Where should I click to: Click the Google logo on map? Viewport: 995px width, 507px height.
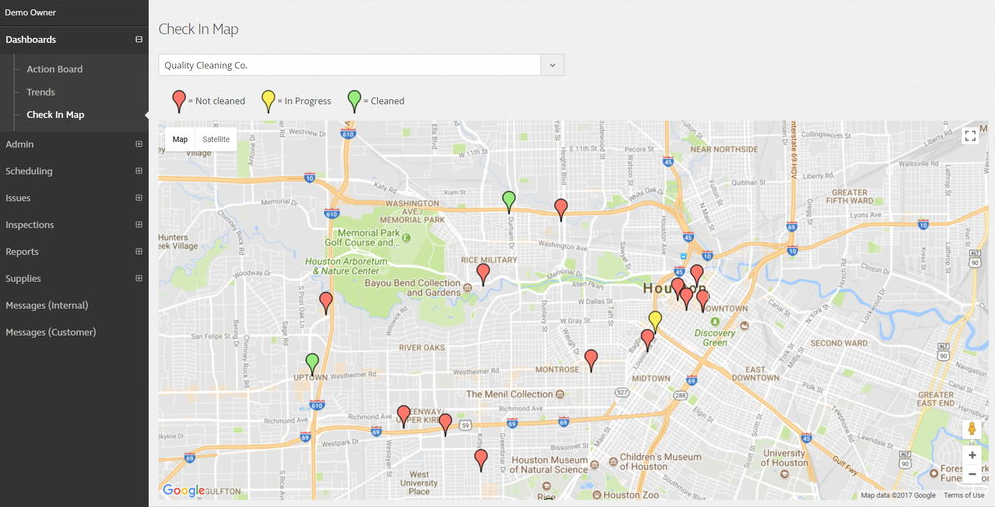(x=183, y=490)
